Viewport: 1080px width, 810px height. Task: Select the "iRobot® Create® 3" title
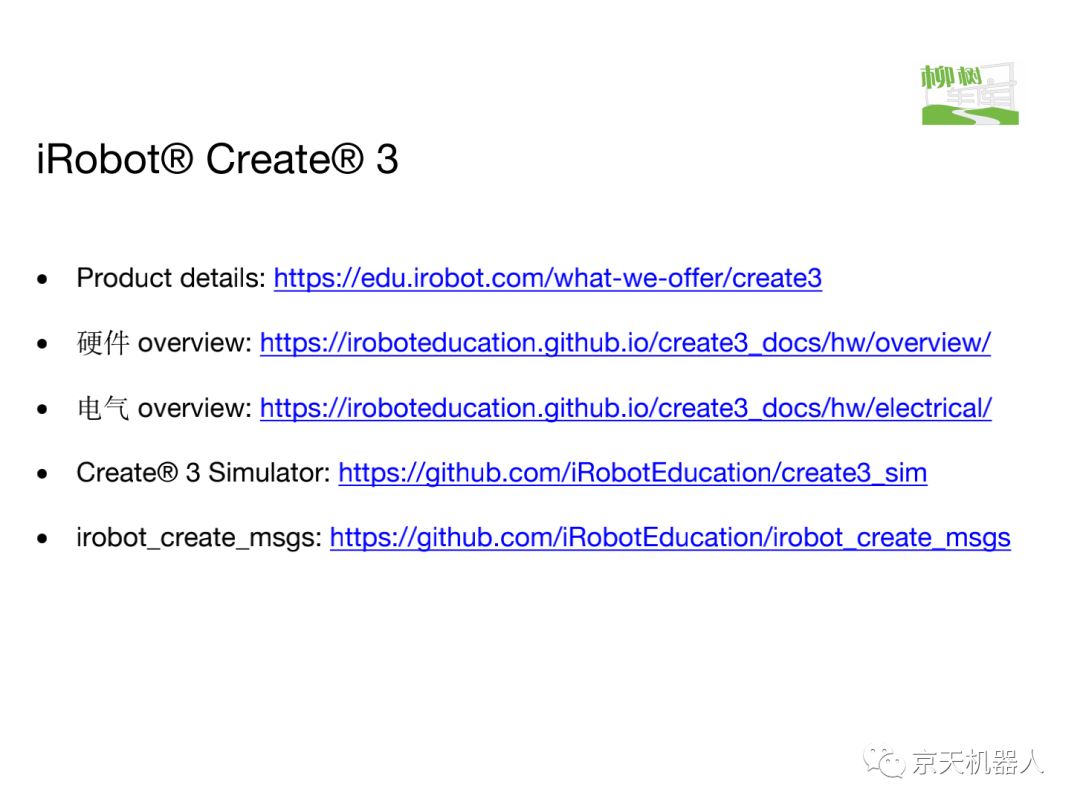click(x=217, y=159)
